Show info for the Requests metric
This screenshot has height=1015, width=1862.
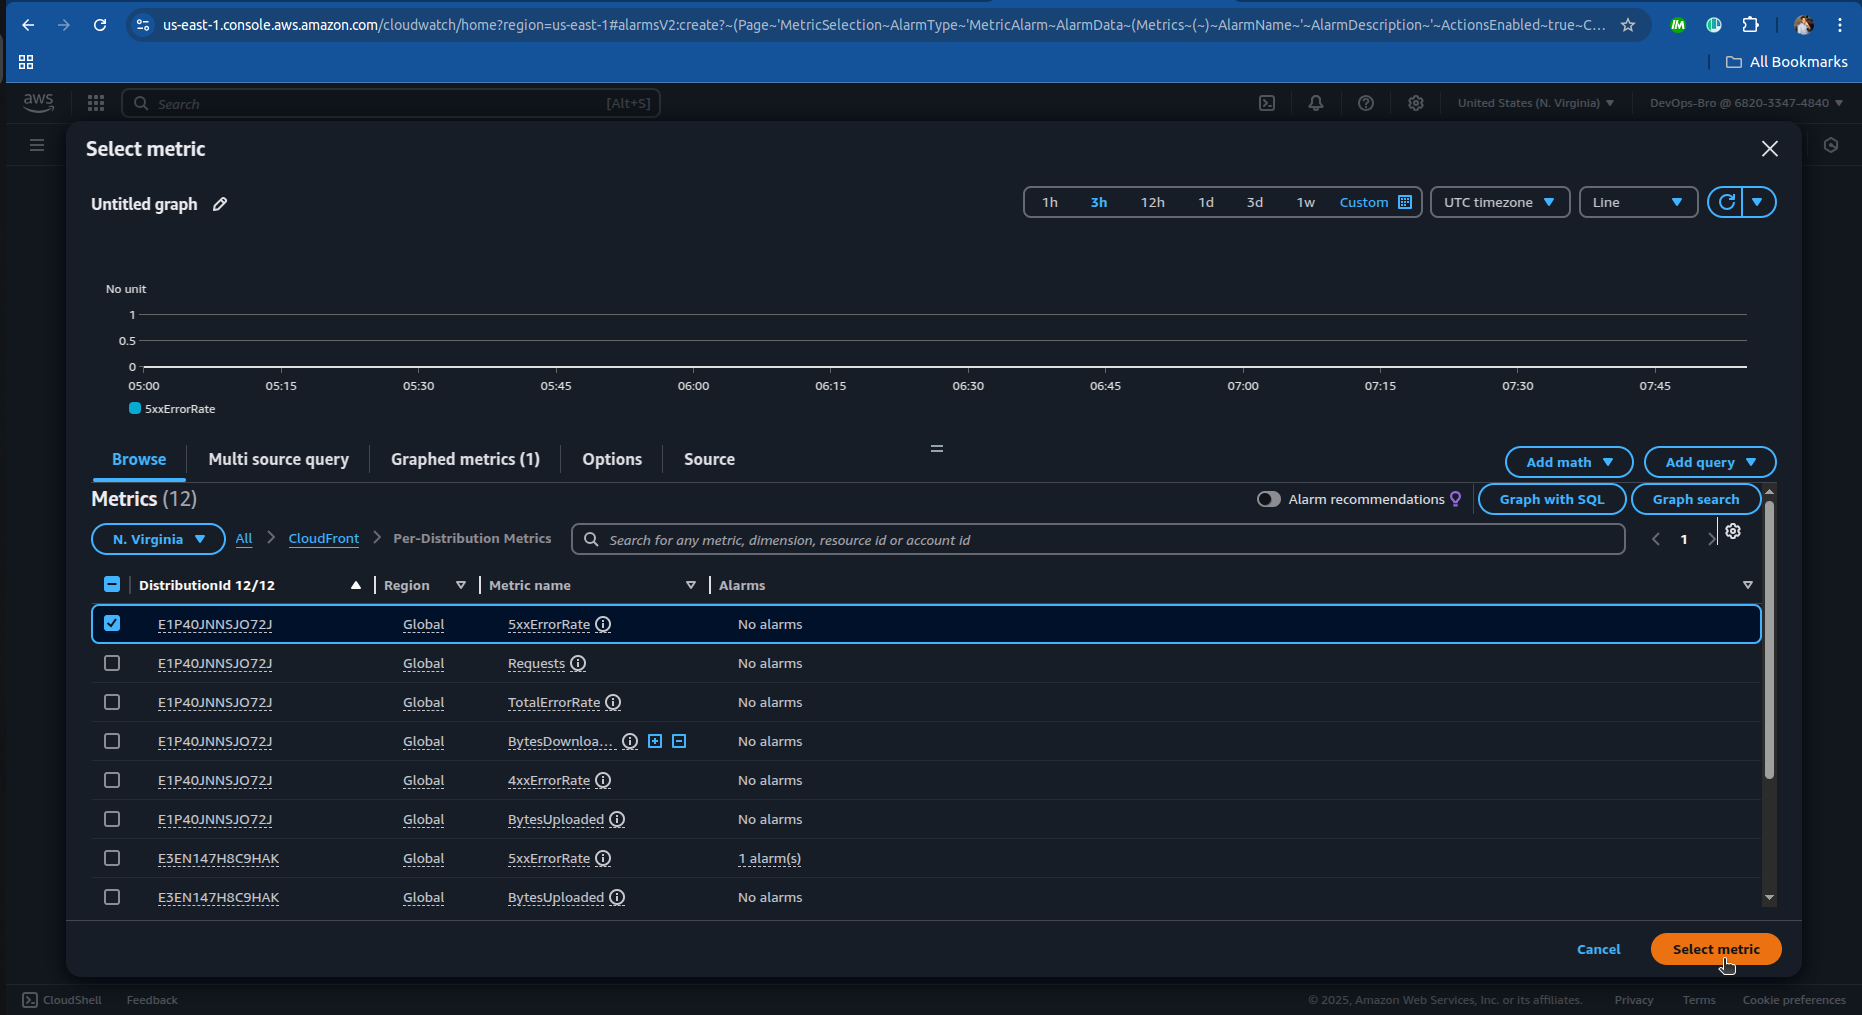point(578,663)
